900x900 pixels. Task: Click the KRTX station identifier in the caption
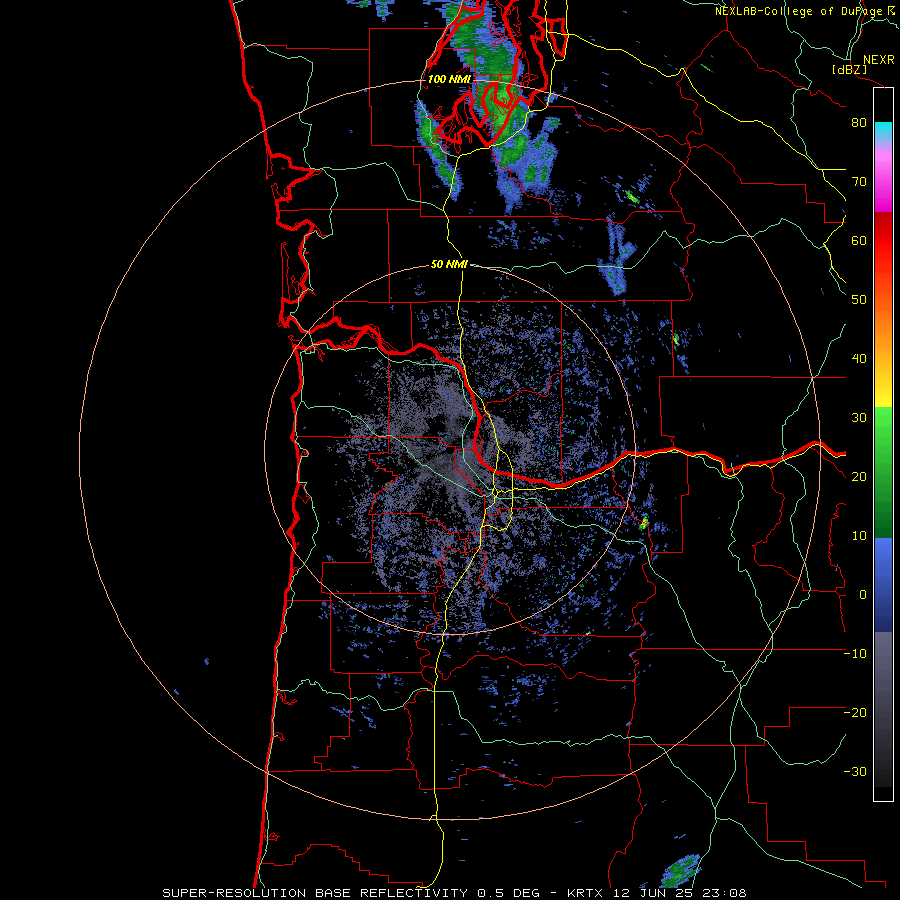[587, 893]
